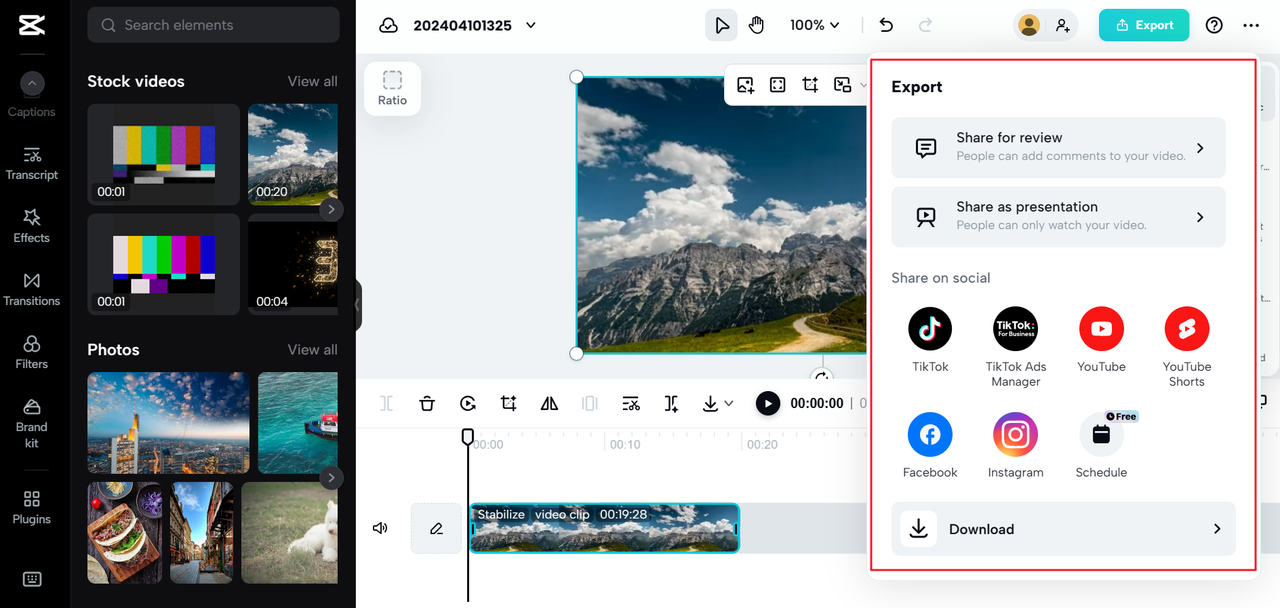Click the pencil edit icon beside the track

[436, 528]
